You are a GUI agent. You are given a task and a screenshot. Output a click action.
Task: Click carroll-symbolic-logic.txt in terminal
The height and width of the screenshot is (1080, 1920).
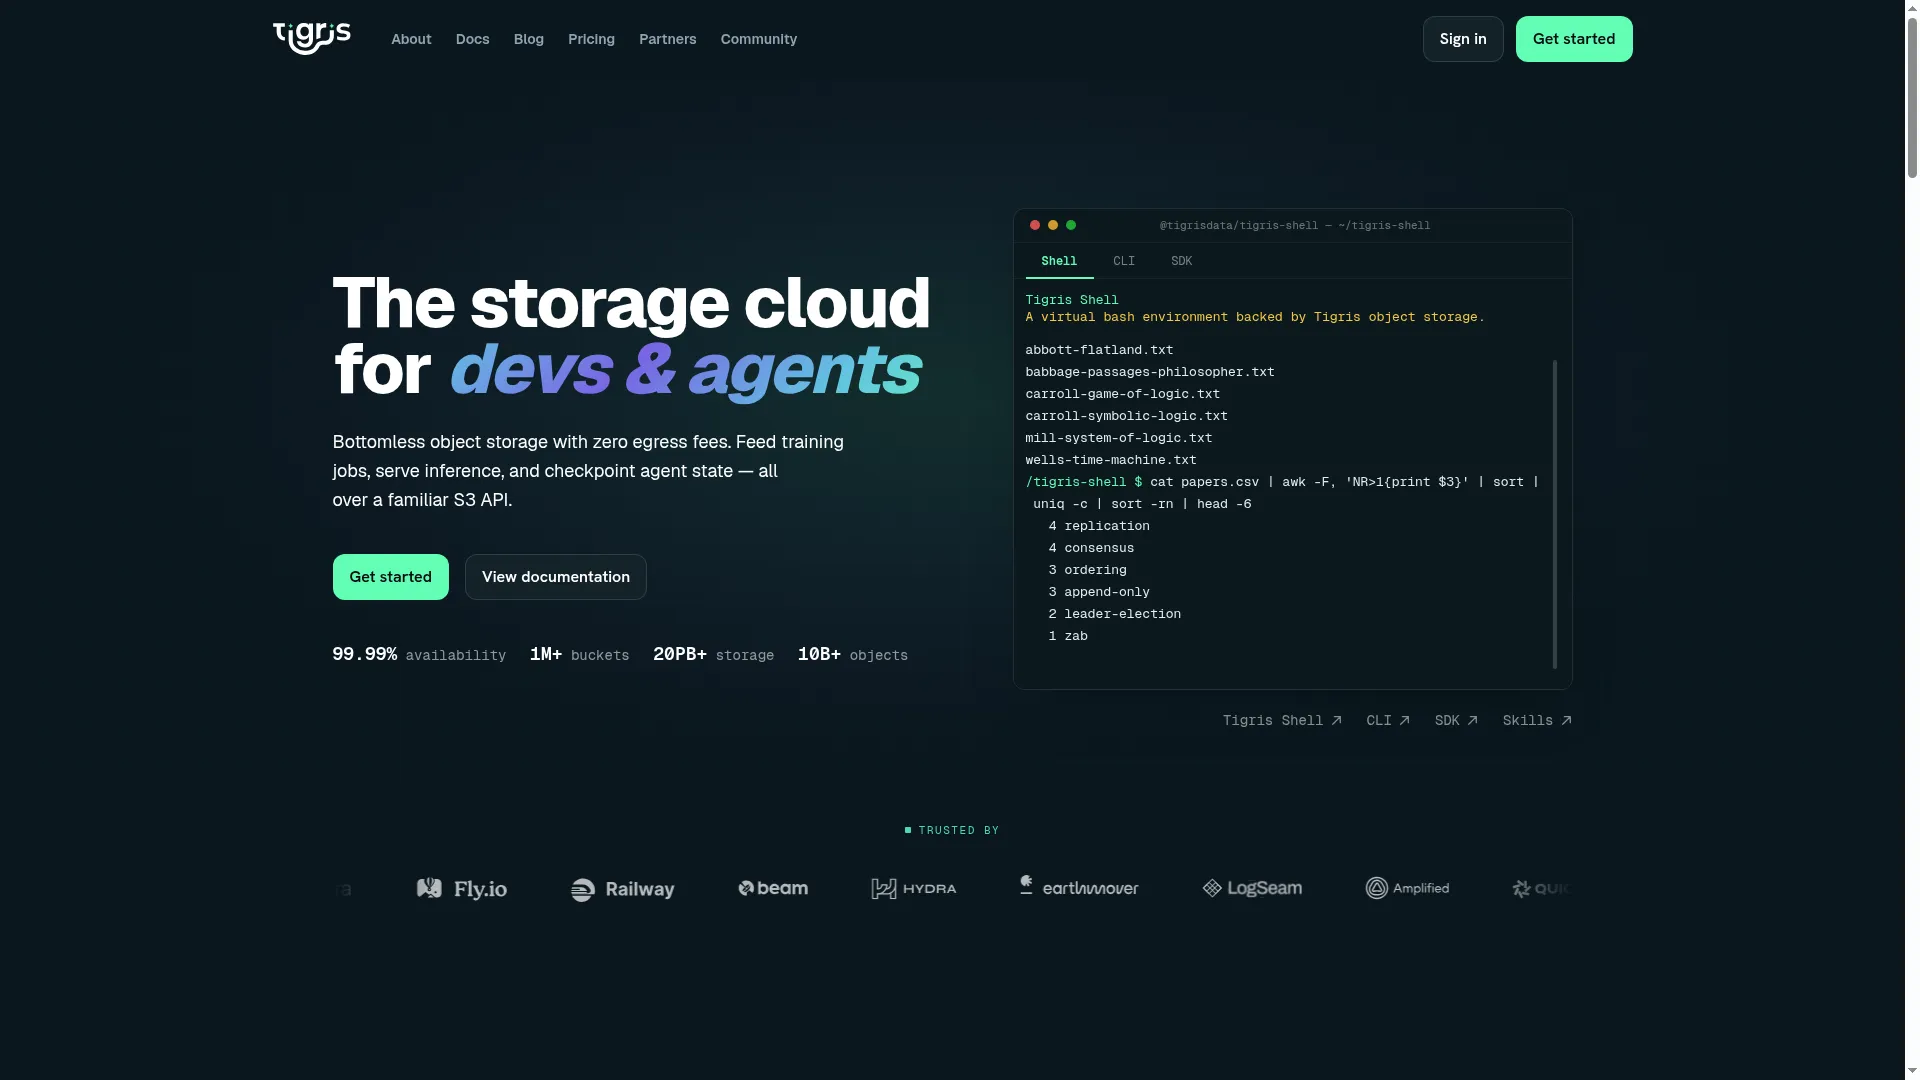1126,416
